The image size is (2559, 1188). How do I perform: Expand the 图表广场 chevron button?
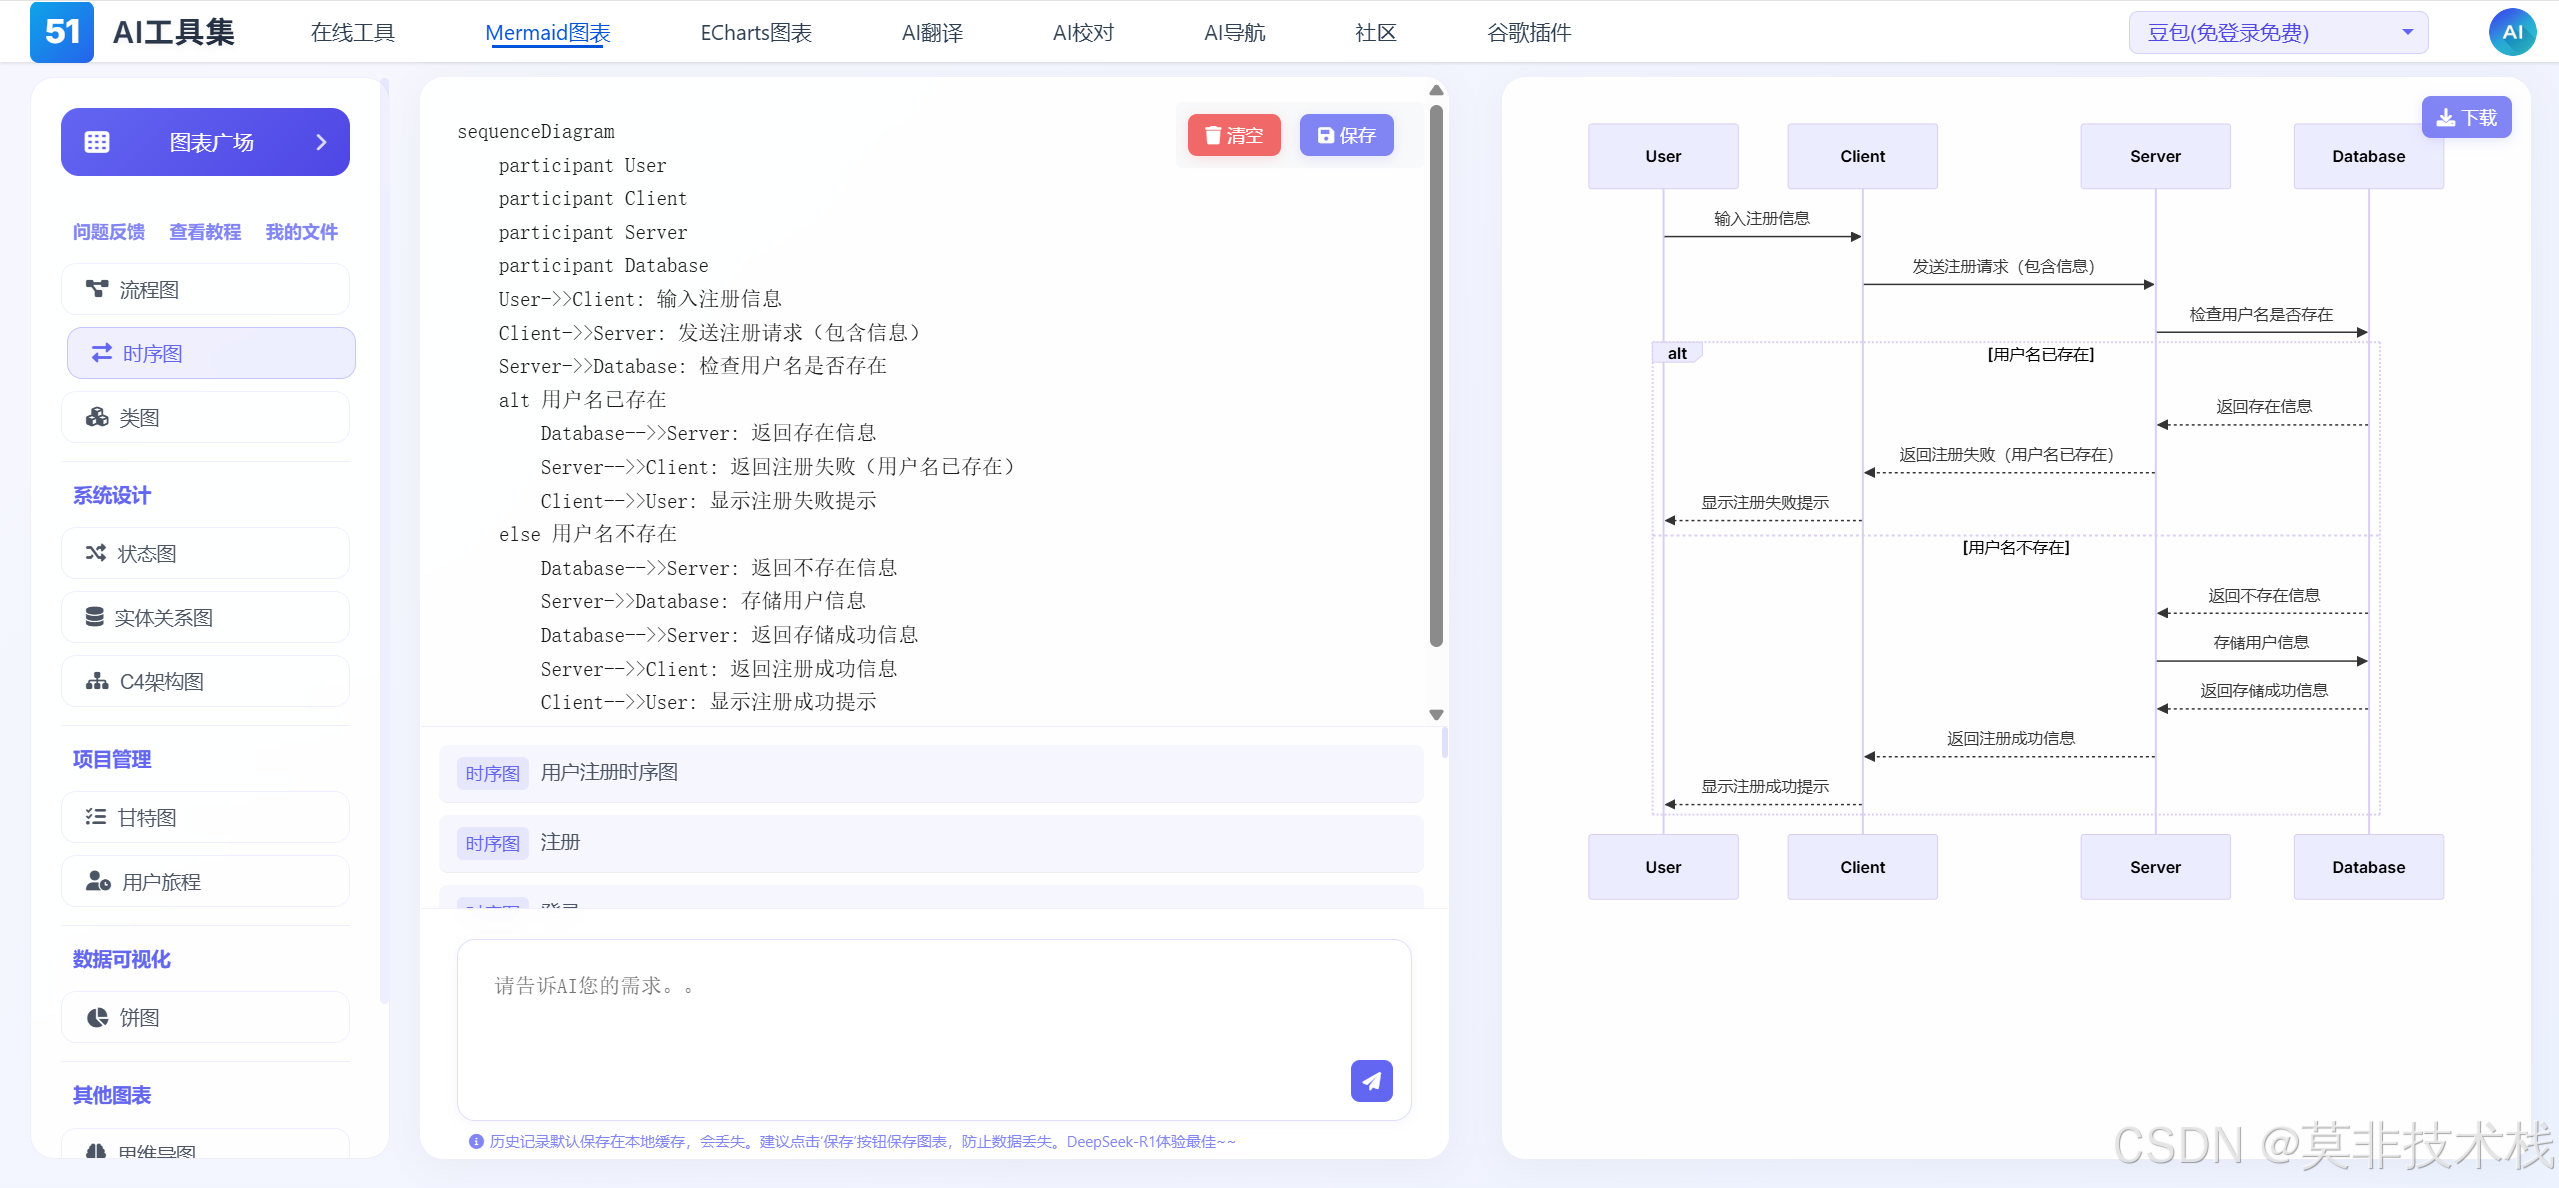click(321, 143)
